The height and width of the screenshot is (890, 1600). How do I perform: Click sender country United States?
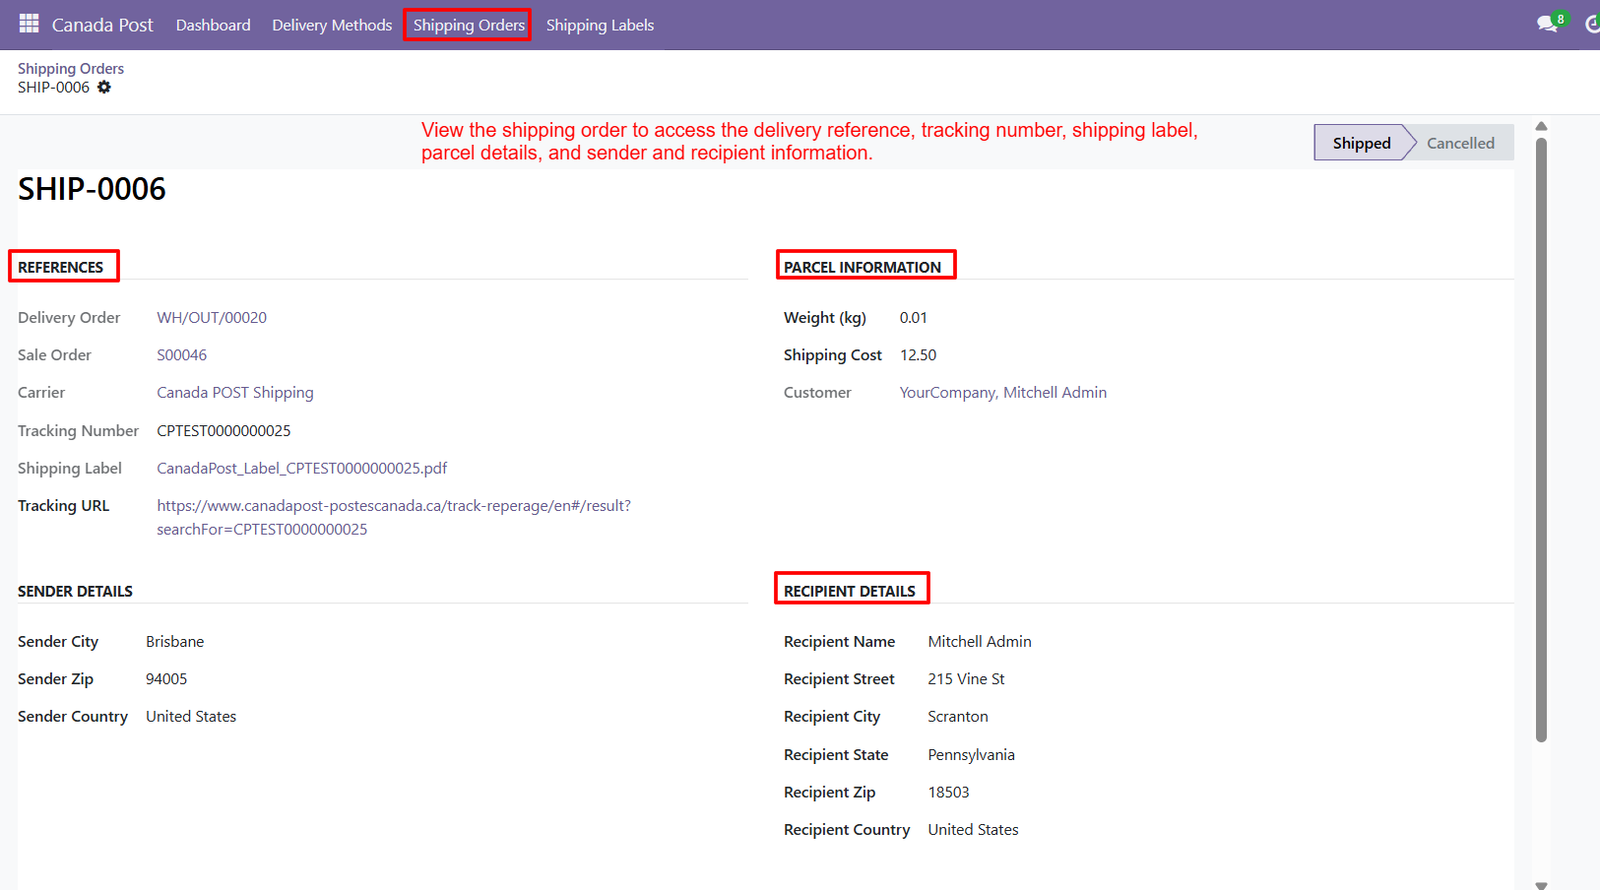(191, 717)
